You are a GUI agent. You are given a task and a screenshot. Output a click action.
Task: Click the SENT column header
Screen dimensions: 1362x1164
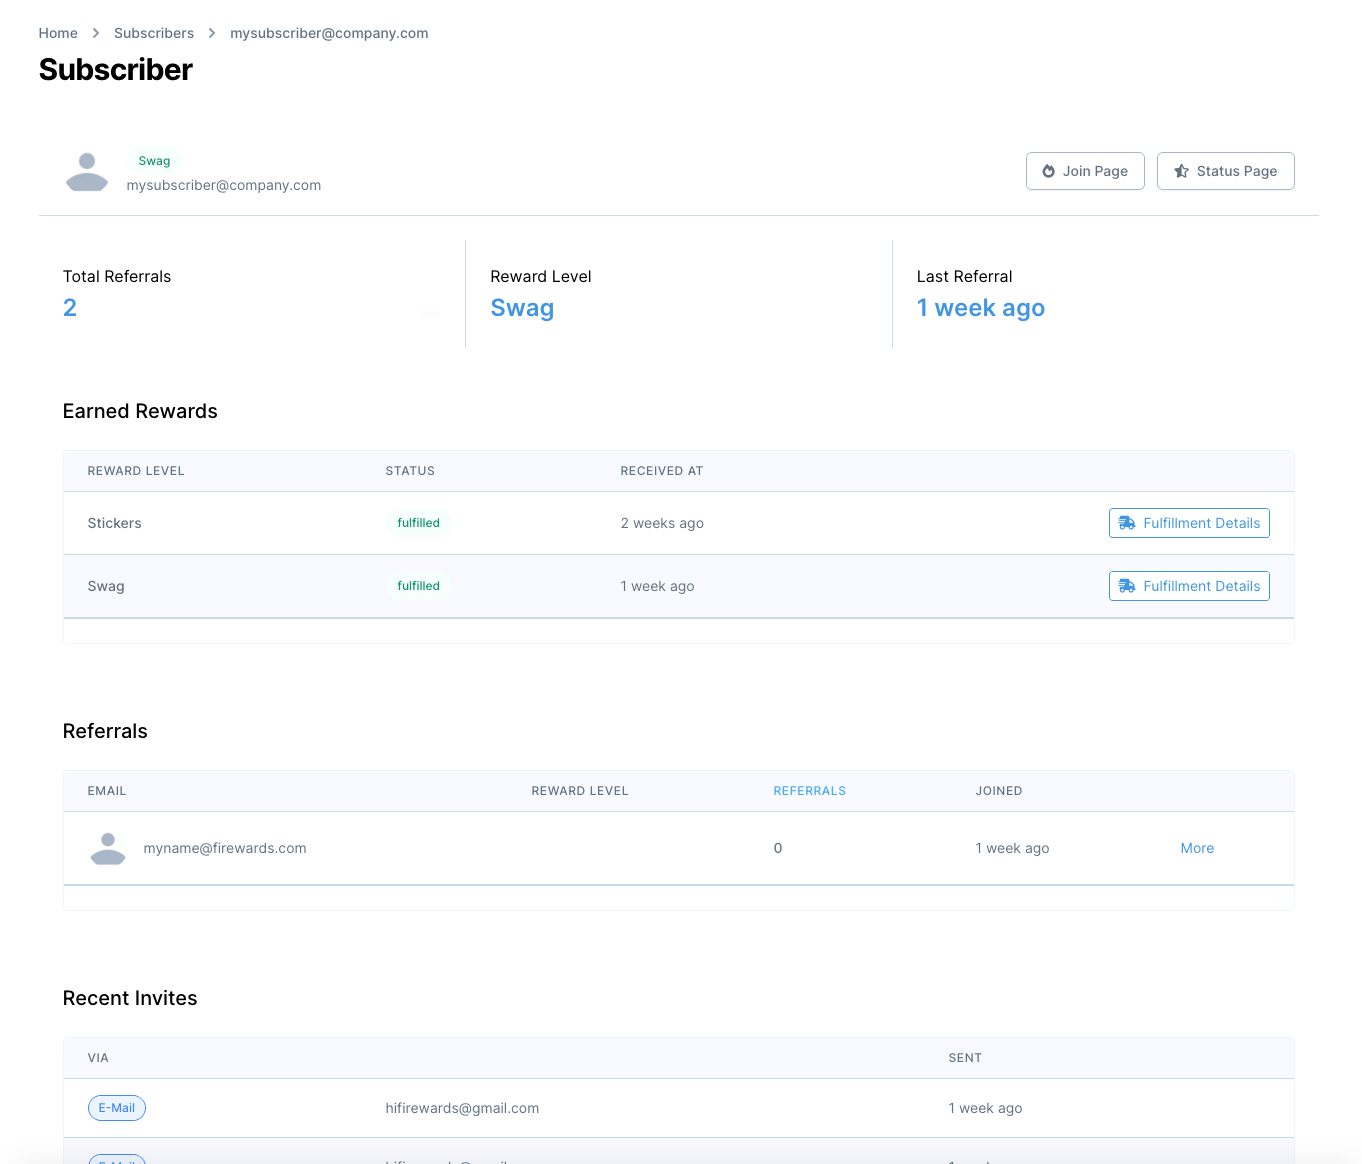pyautogui.click(x=965, y=1058)
